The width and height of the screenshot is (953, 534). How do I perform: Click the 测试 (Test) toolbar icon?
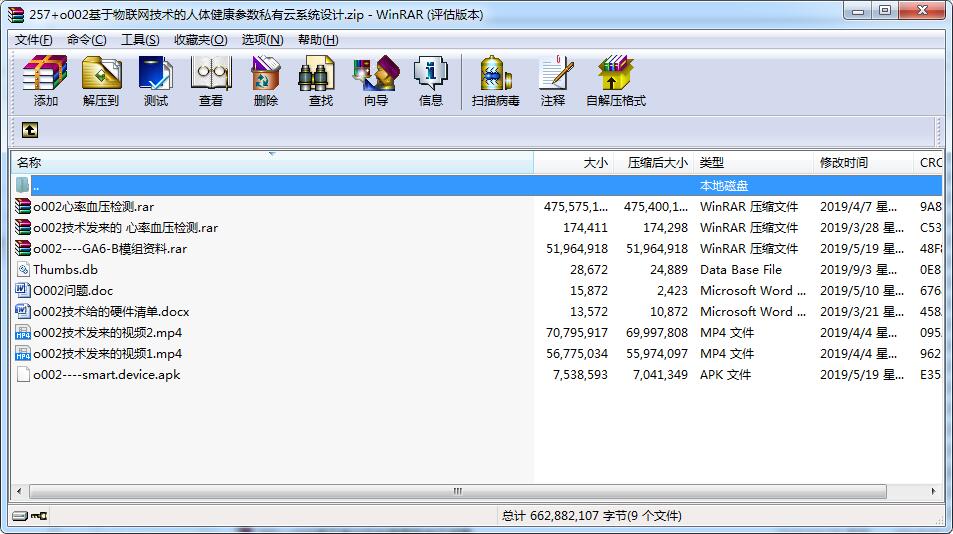pos(156,81)
